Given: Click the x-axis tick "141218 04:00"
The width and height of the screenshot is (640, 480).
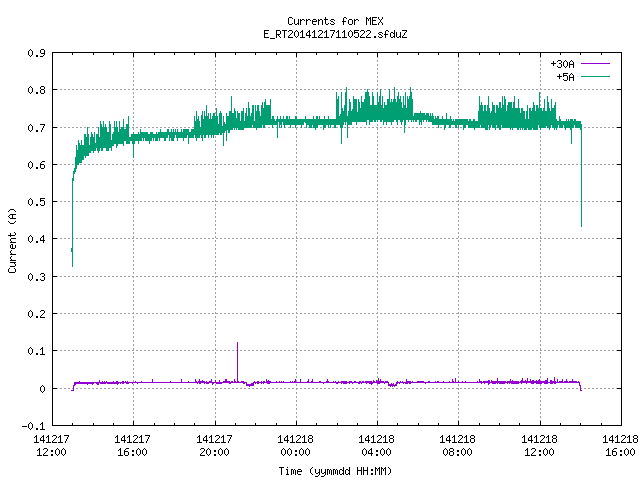Looking at the screenshot, I should tap(376, 445).
